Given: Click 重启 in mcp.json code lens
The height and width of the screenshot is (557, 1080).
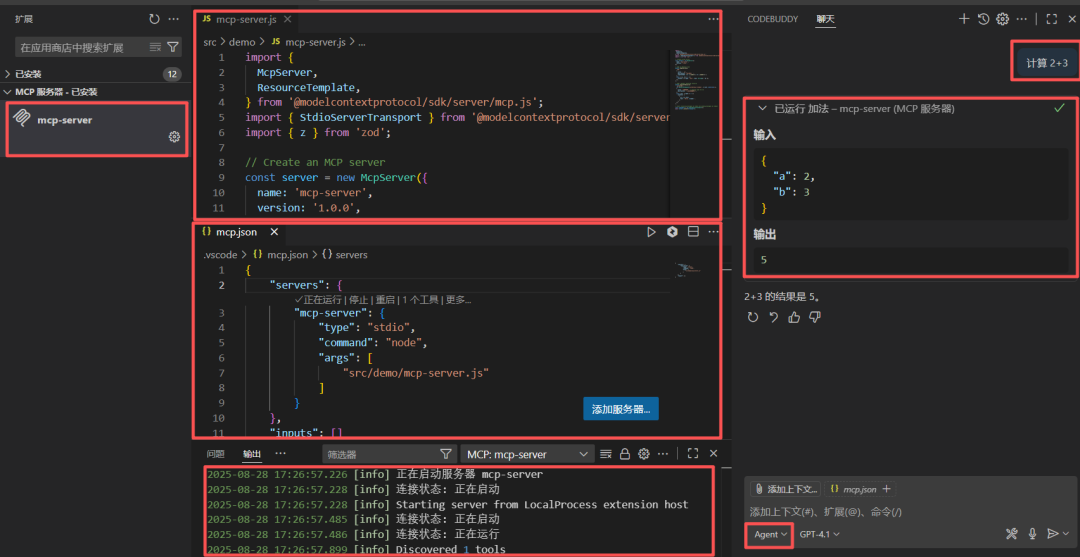Looking at the screenshot, I should pyautogui.click(x=385, y=300).
